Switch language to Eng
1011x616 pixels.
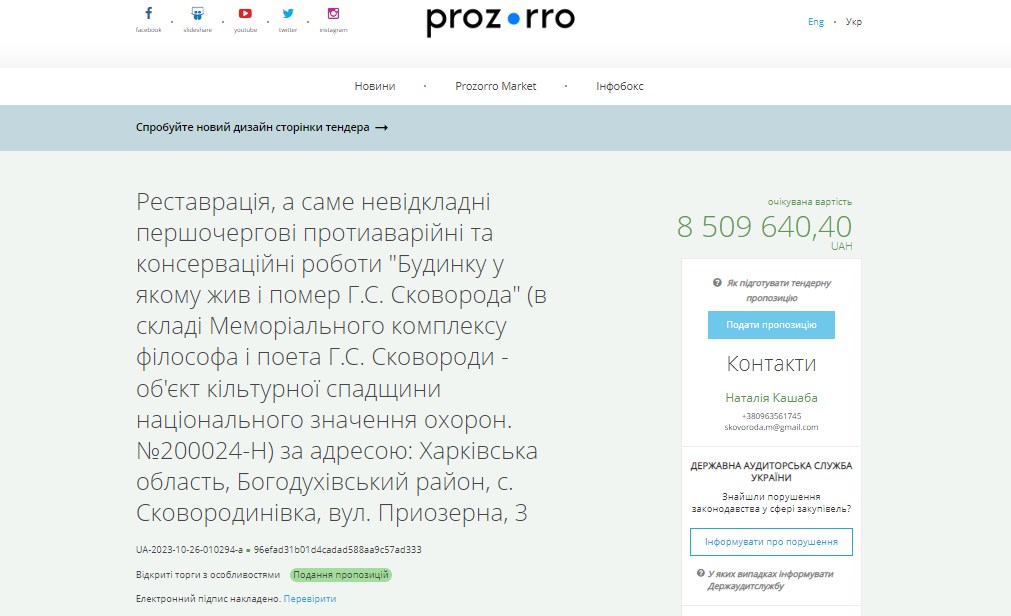coord(816,21)
